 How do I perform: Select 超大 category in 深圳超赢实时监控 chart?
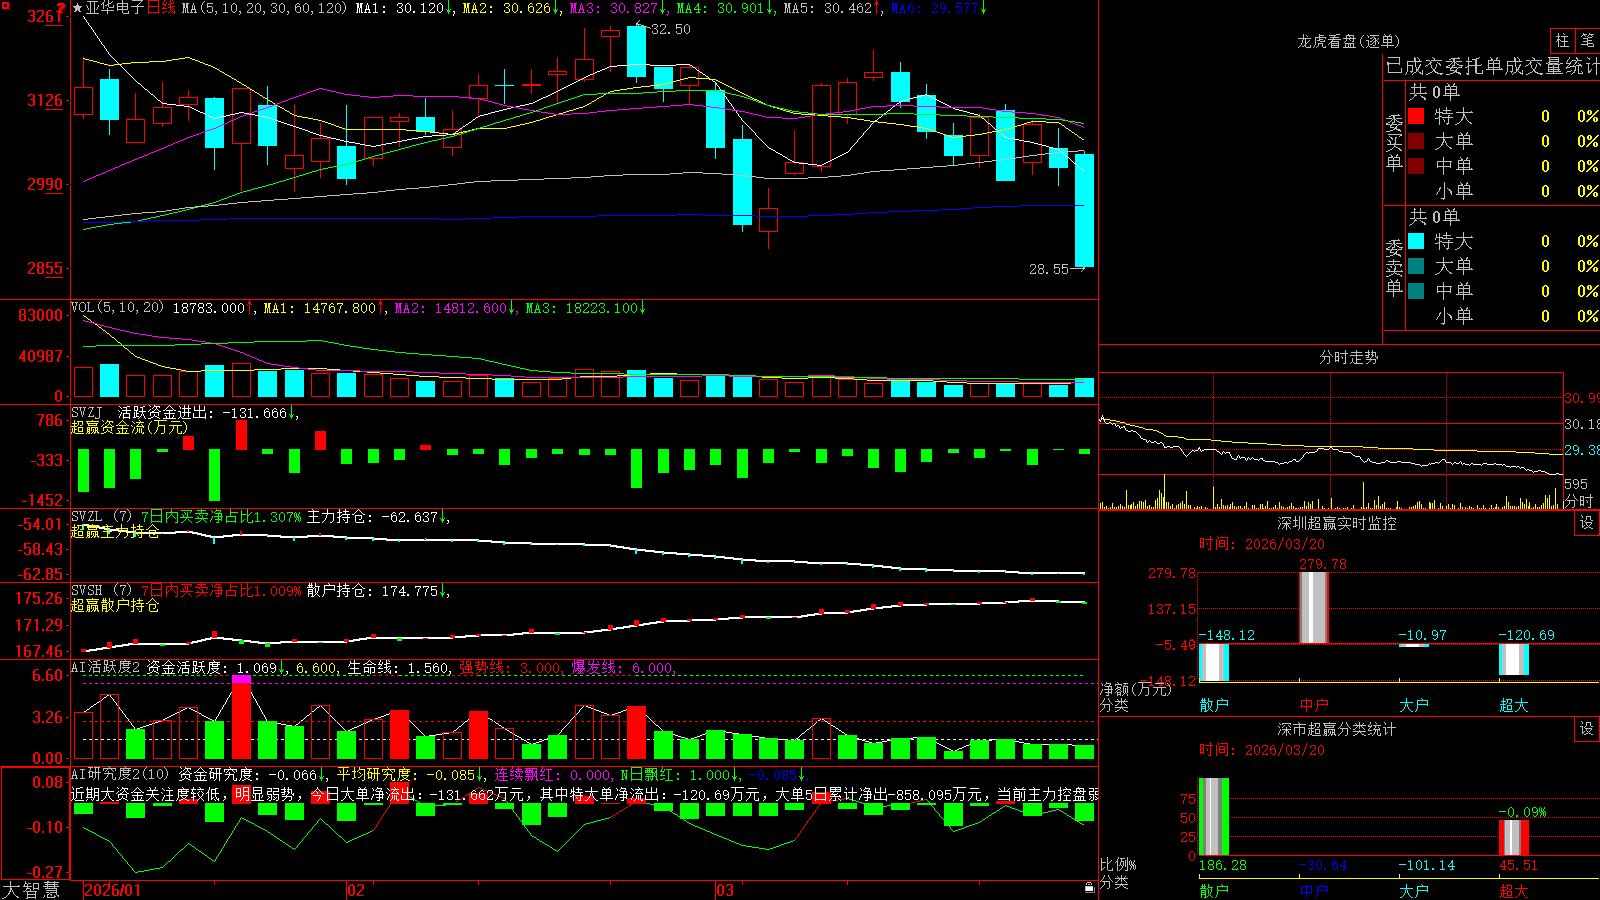click(1514, 705)
